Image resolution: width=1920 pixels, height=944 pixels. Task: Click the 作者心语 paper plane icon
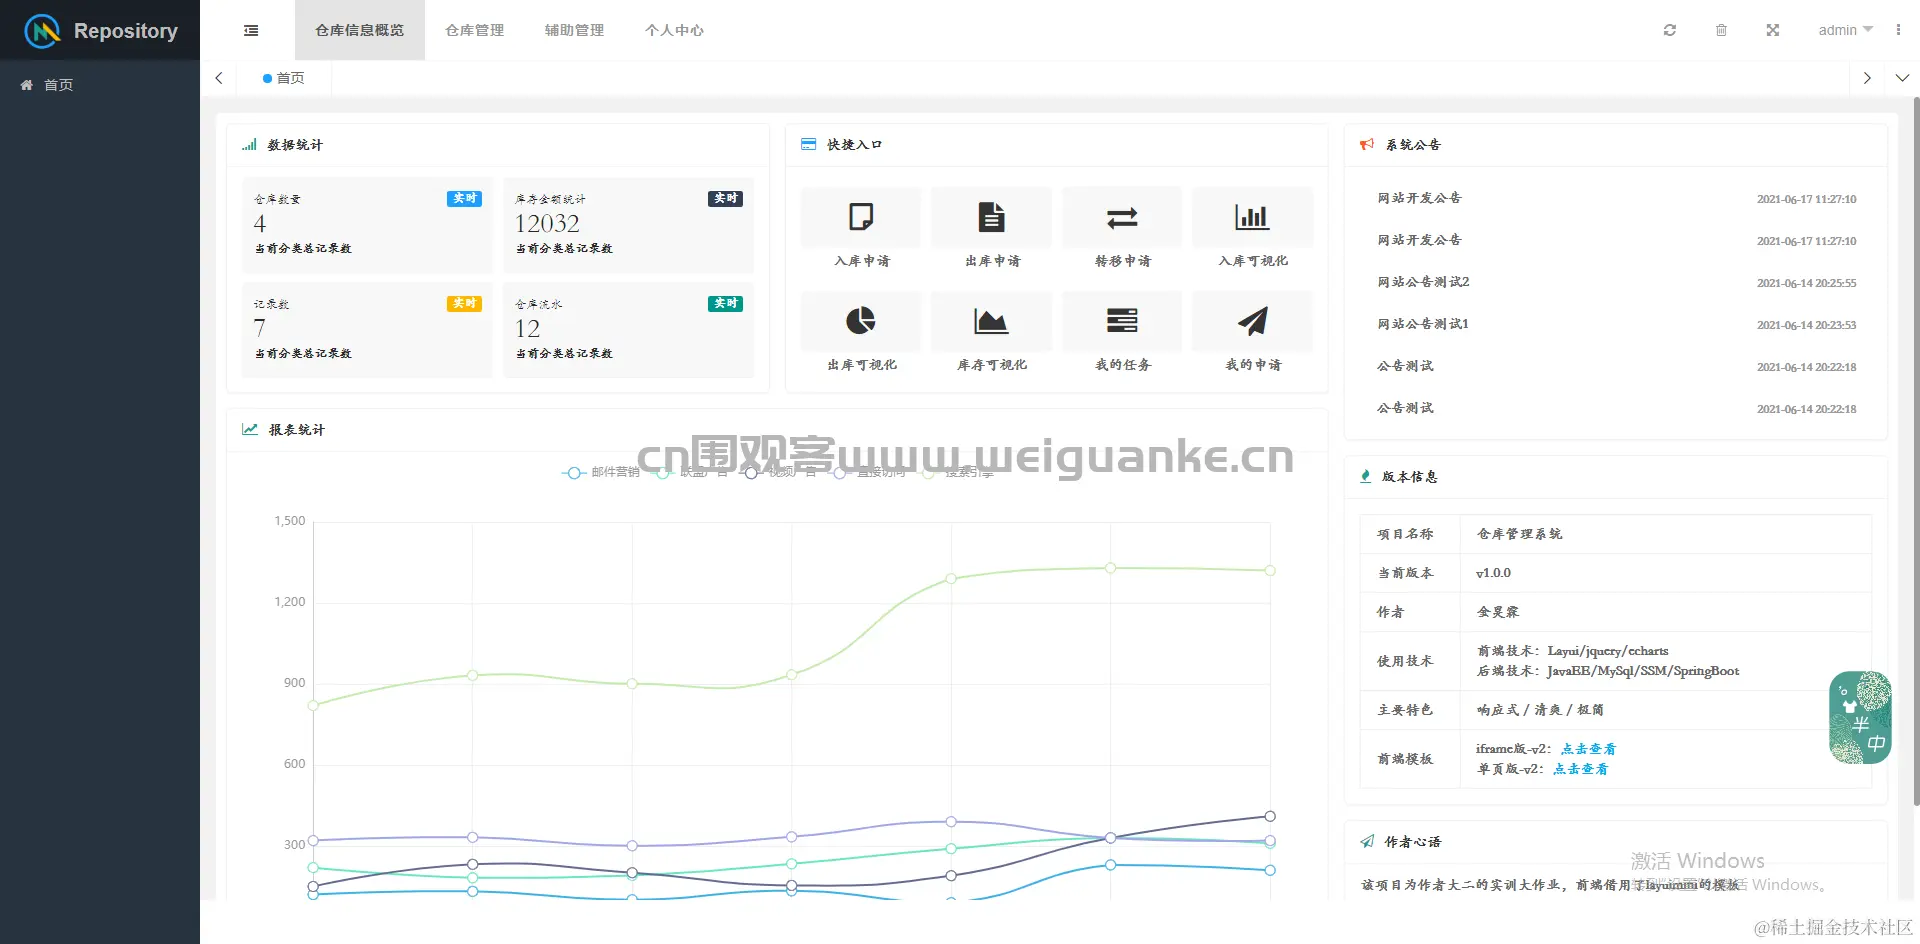[1367, 842]
